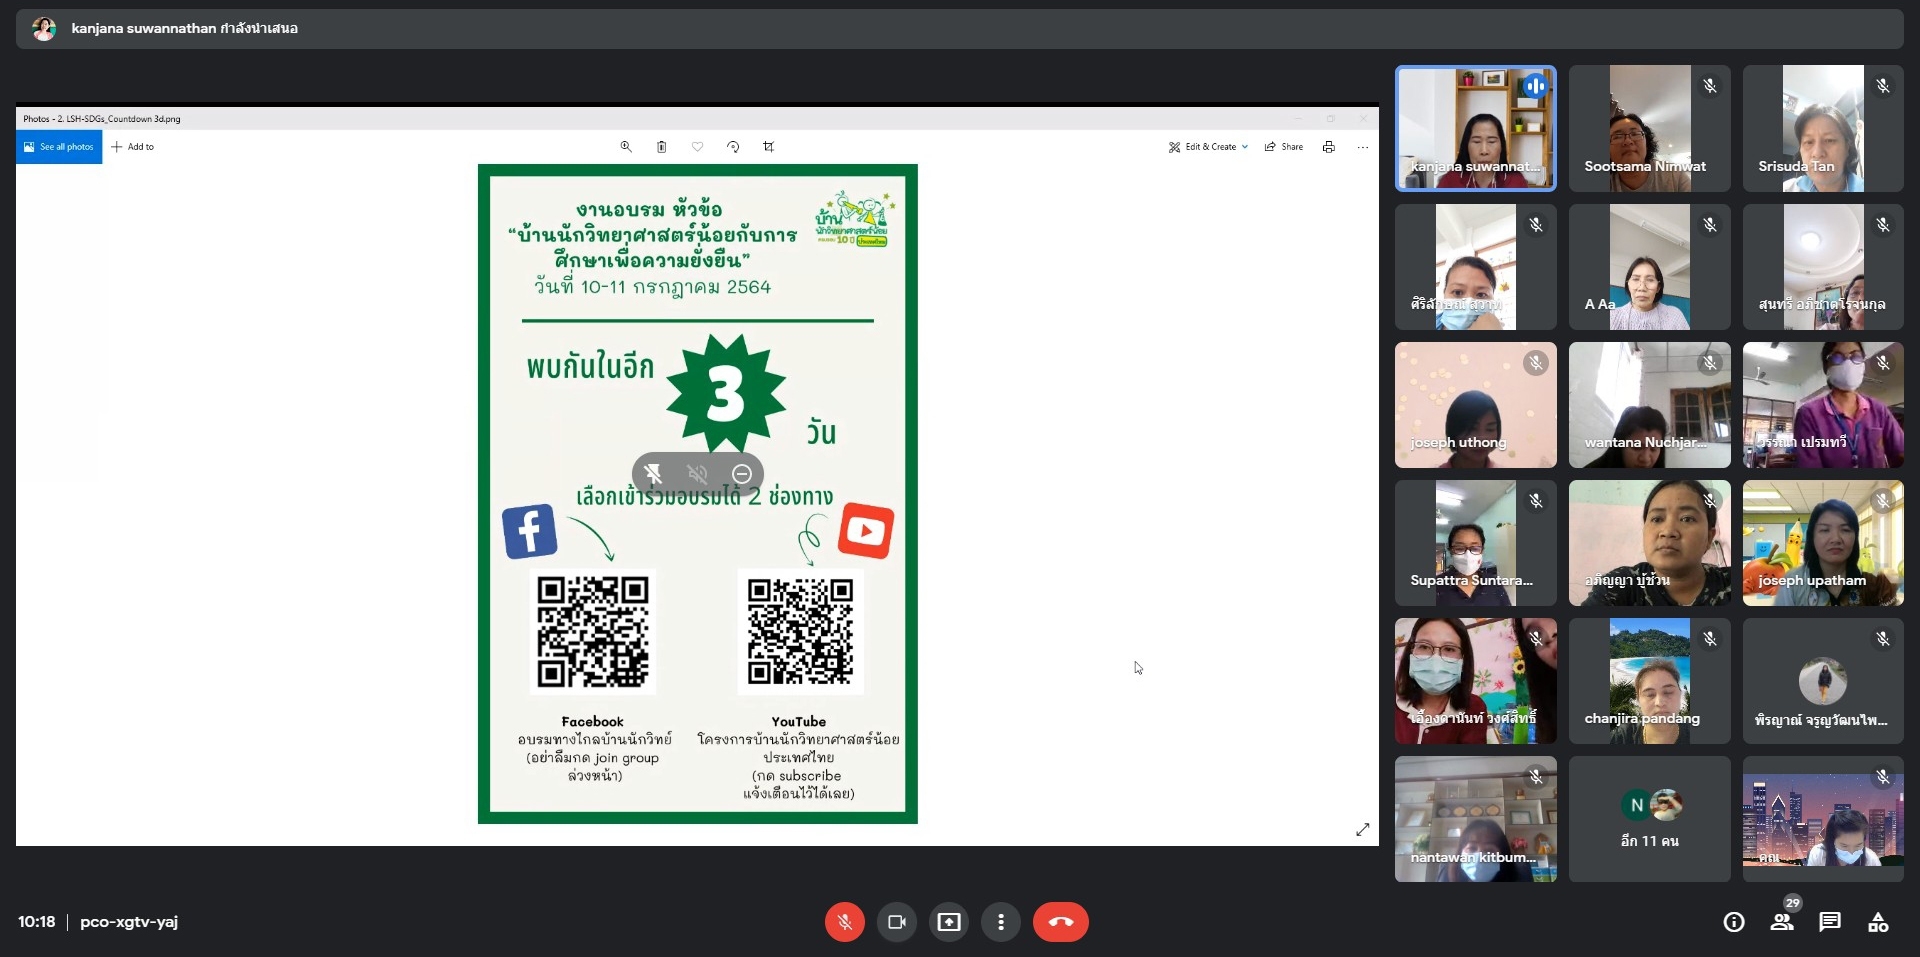Click the rotate icon in Photos toolbar
Viewport: 1920px width, 957px height.
[733, 147]
